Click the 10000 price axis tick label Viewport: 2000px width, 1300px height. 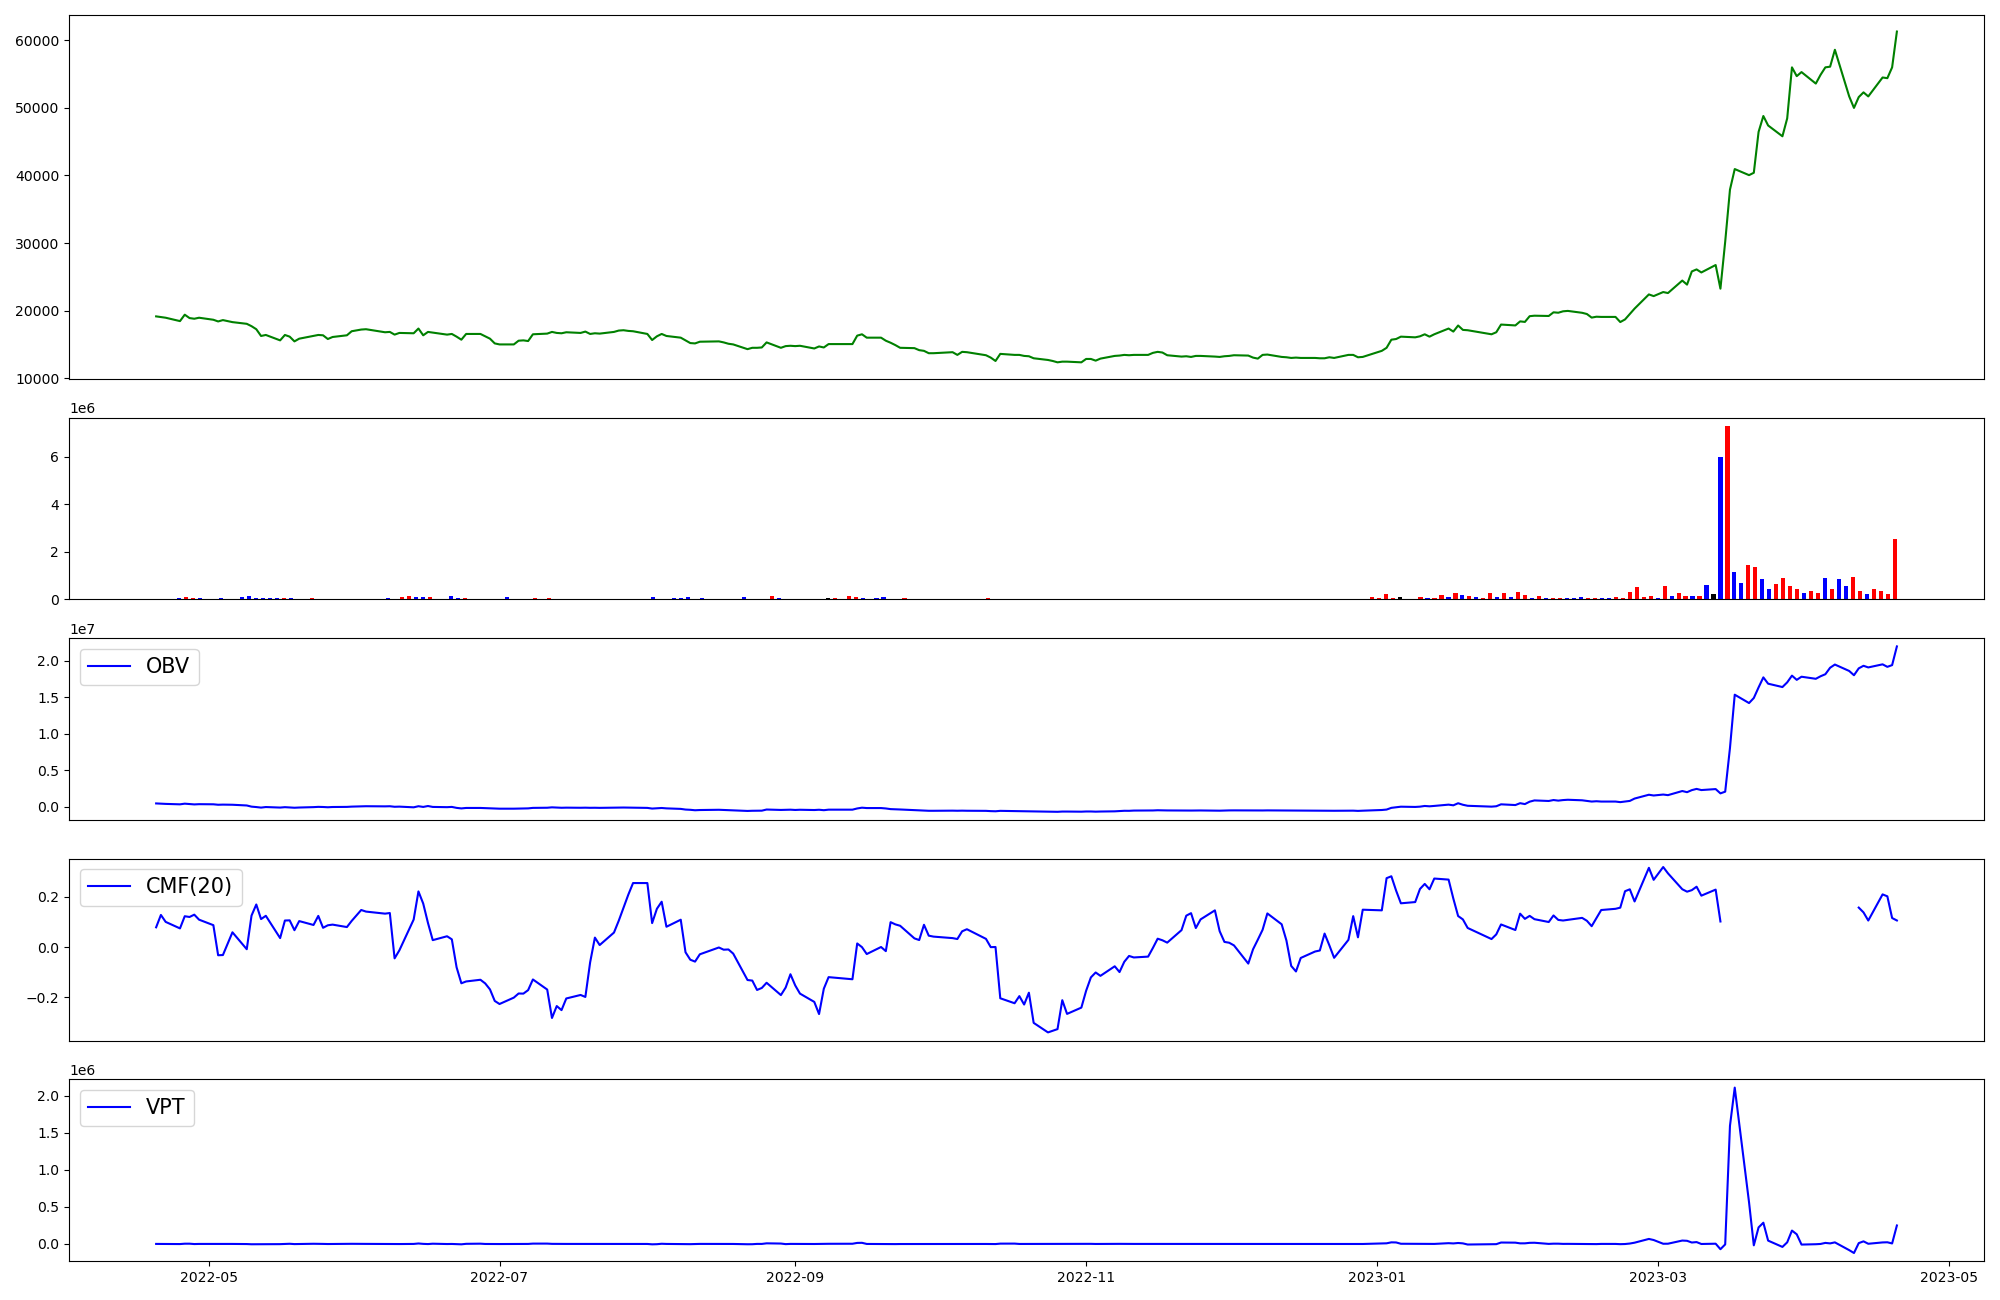tap(37, 379)
